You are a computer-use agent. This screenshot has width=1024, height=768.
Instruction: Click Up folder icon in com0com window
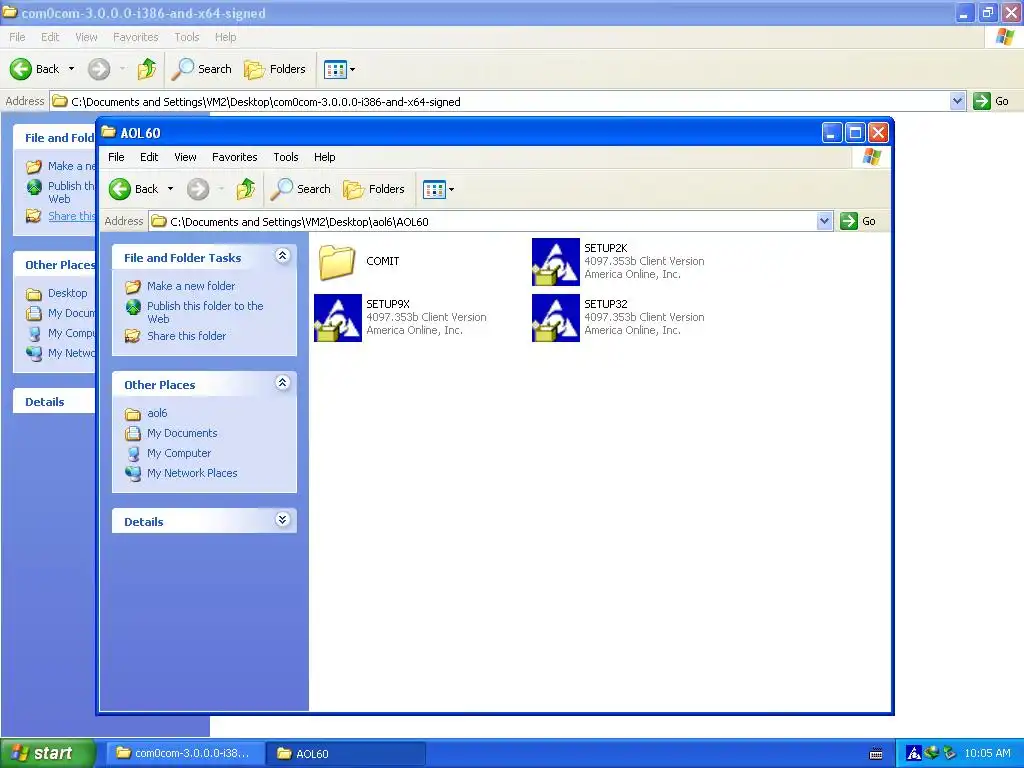click(146, 69)
